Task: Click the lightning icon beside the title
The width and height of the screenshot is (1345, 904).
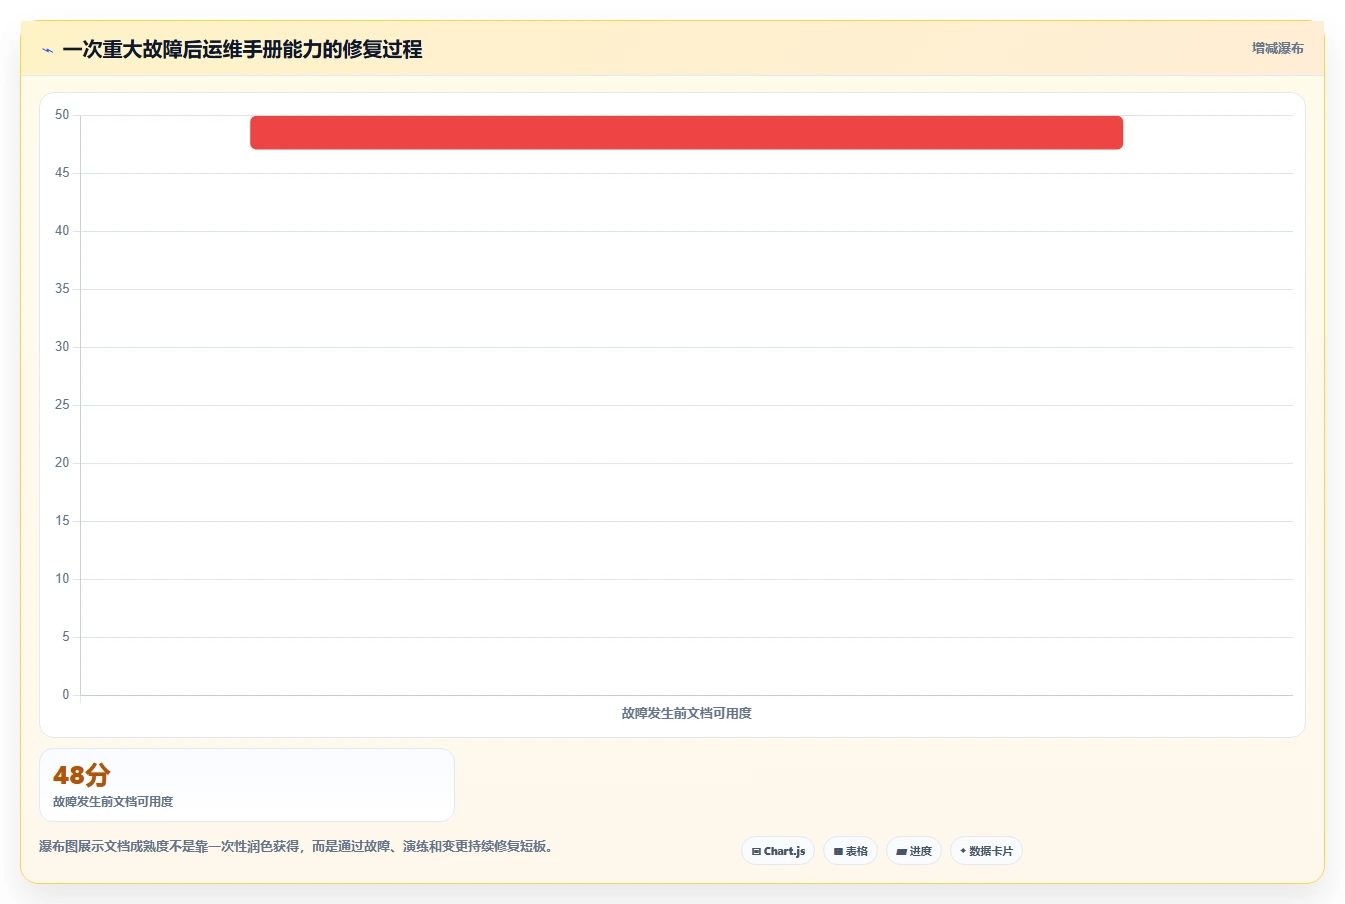Action: coord(47,50)
